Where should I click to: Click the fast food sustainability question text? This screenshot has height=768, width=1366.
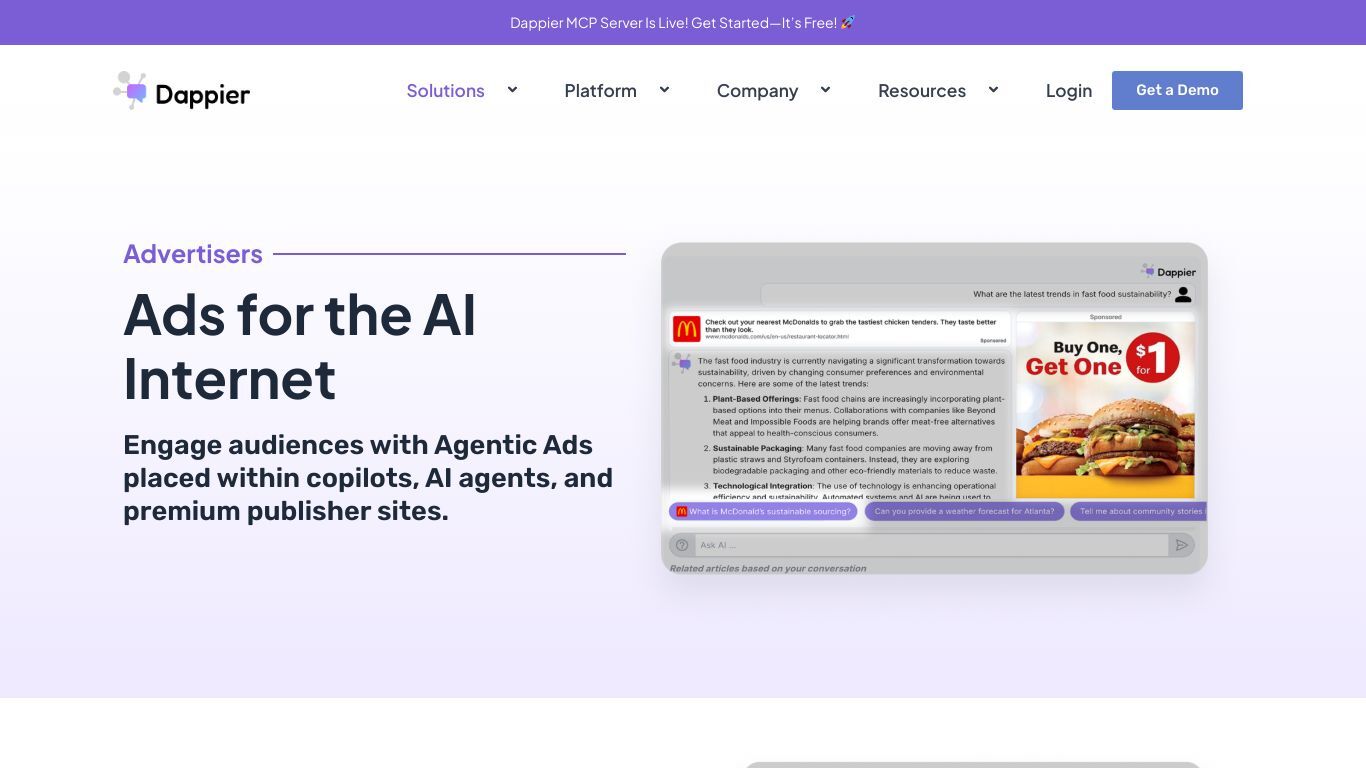pyautogui.click(x=1072, y=294)
